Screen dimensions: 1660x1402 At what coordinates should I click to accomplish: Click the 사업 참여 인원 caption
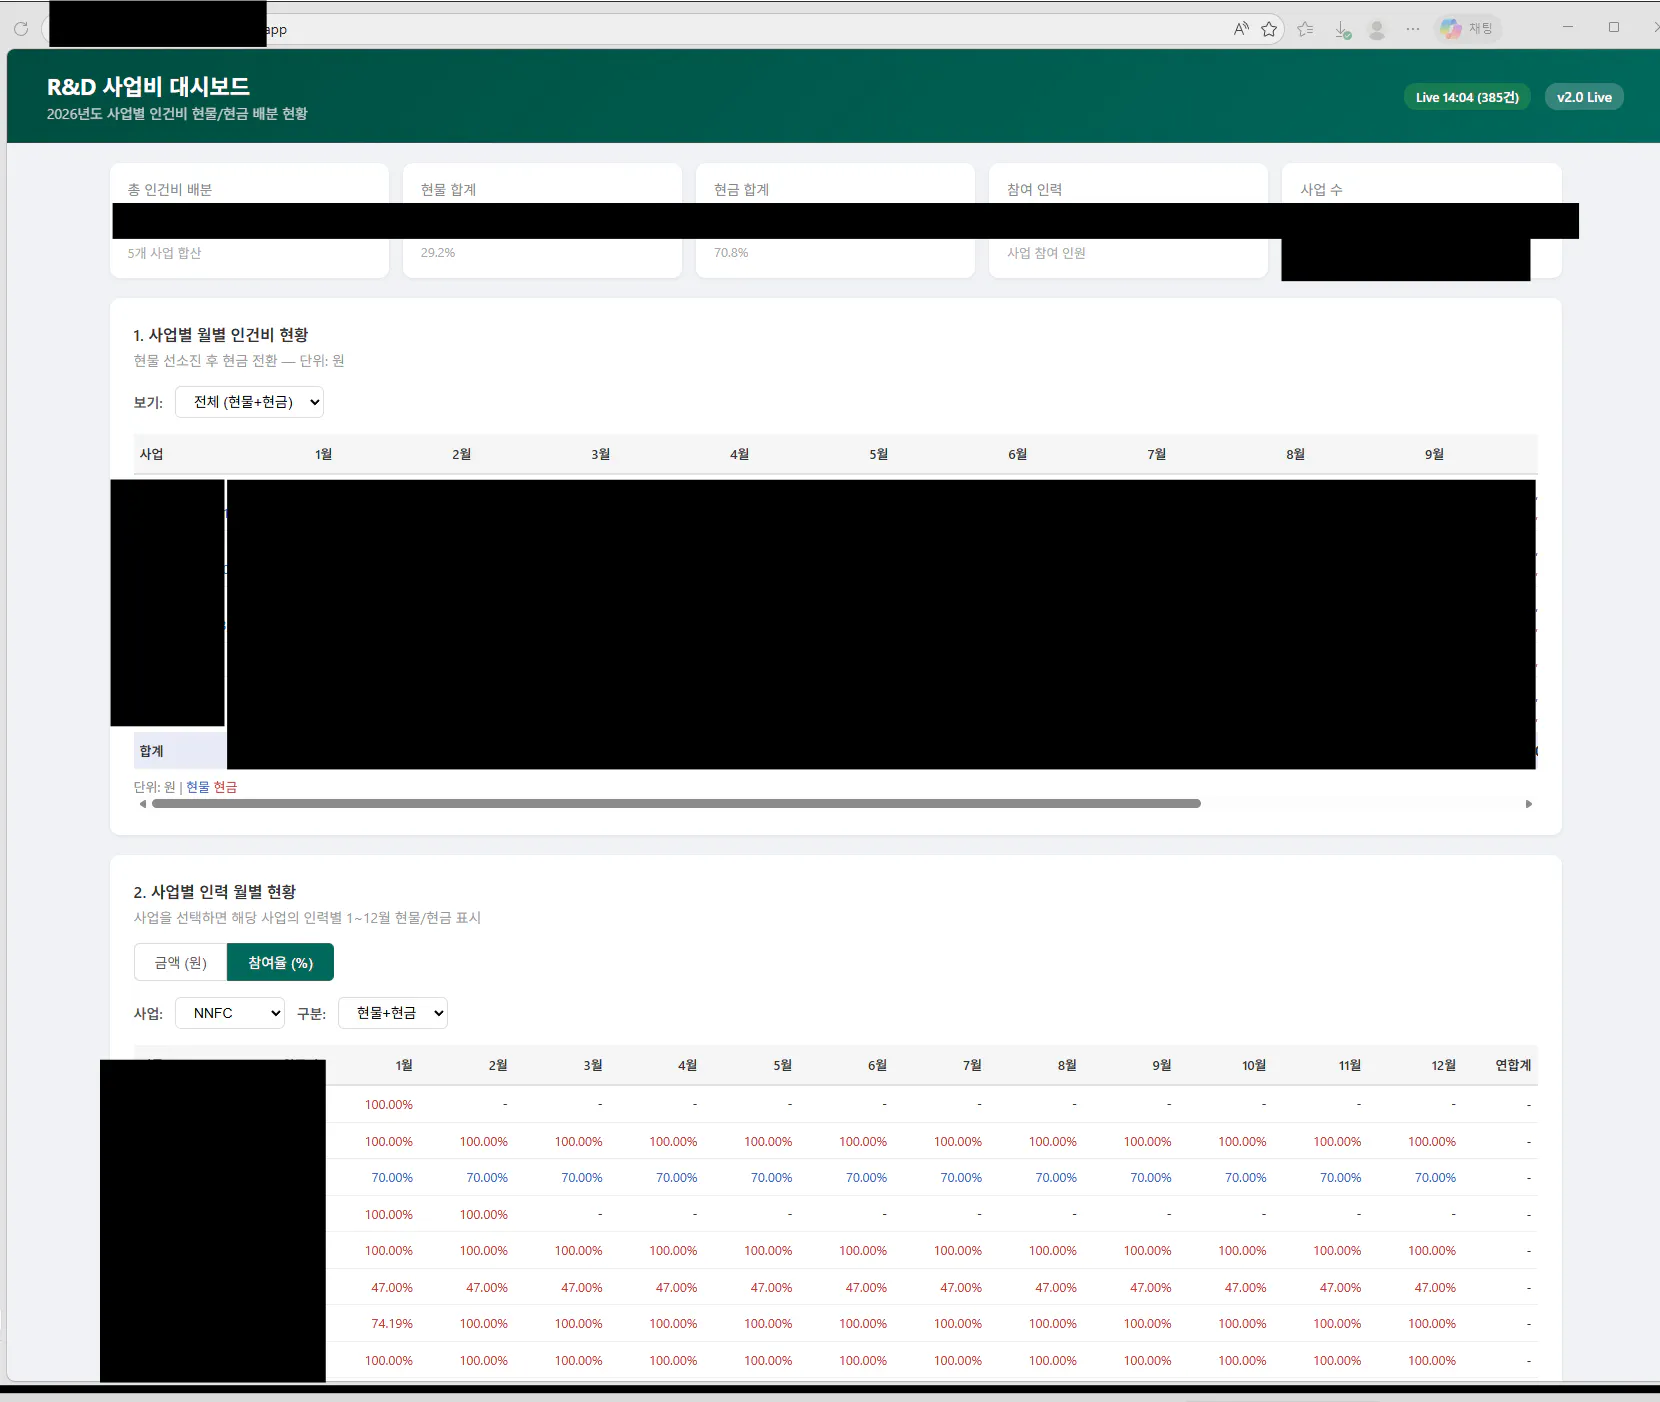point(1046,253)
